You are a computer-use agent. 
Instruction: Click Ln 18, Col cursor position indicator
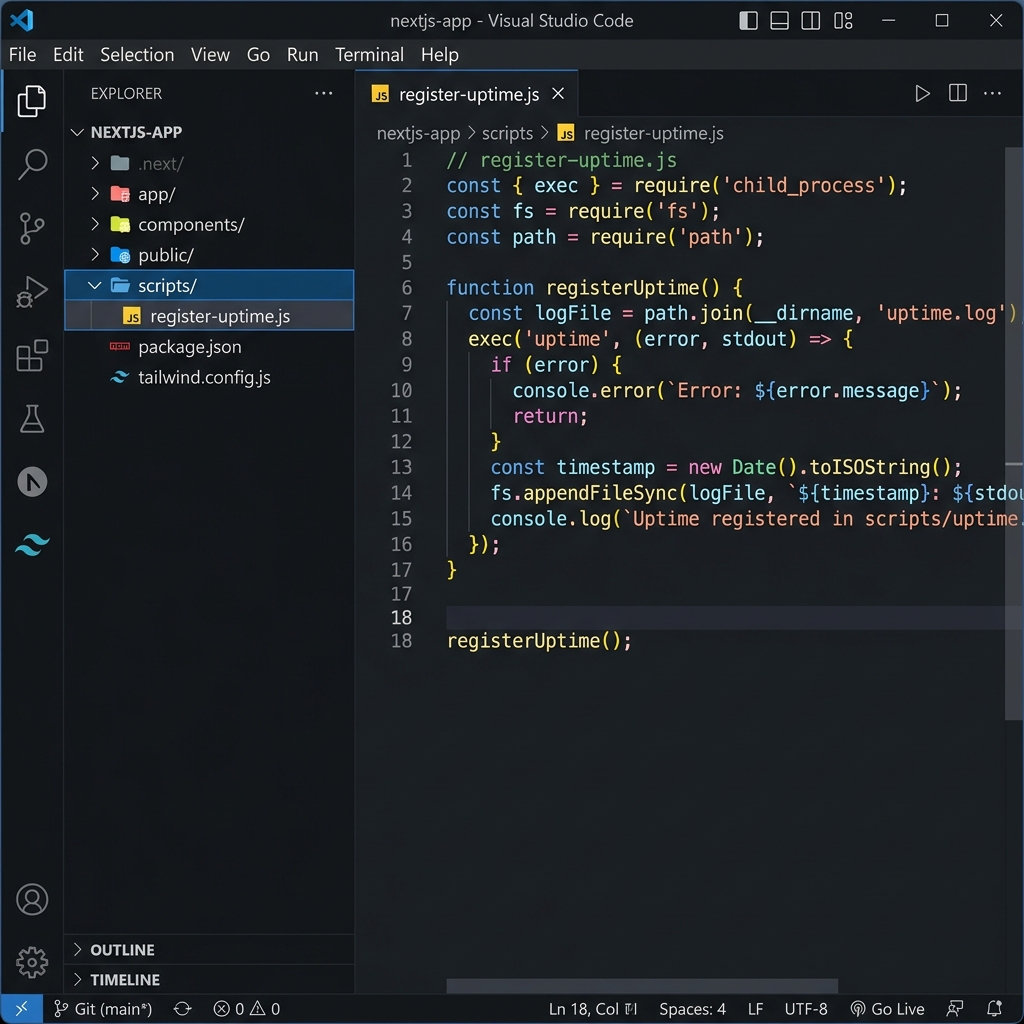point(592,1009)
